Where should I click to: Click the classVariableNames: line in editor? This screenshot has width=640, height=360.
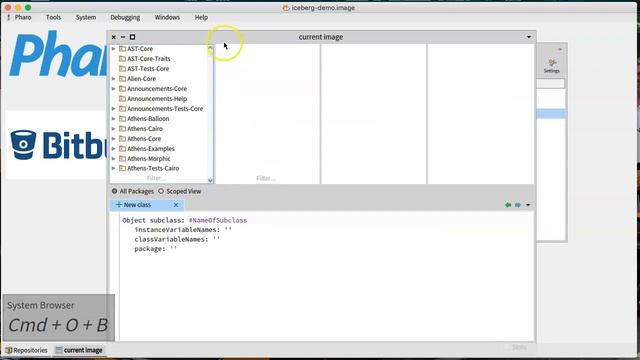pyautogui.click(x=177, y=239)
